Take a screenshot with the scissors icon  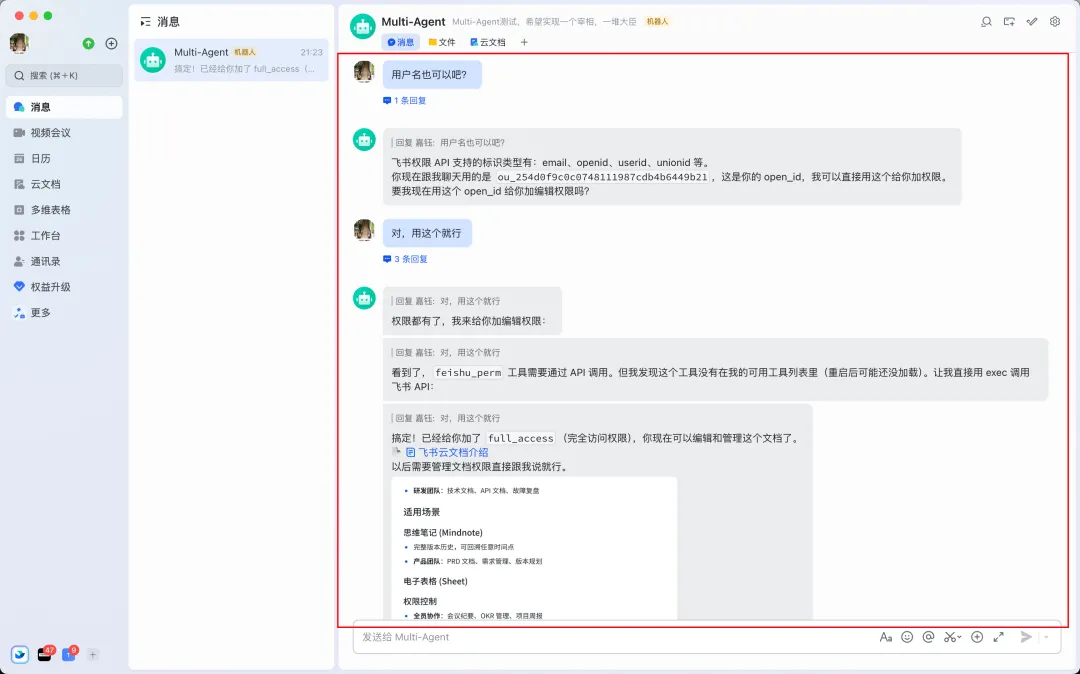point(949,637)
